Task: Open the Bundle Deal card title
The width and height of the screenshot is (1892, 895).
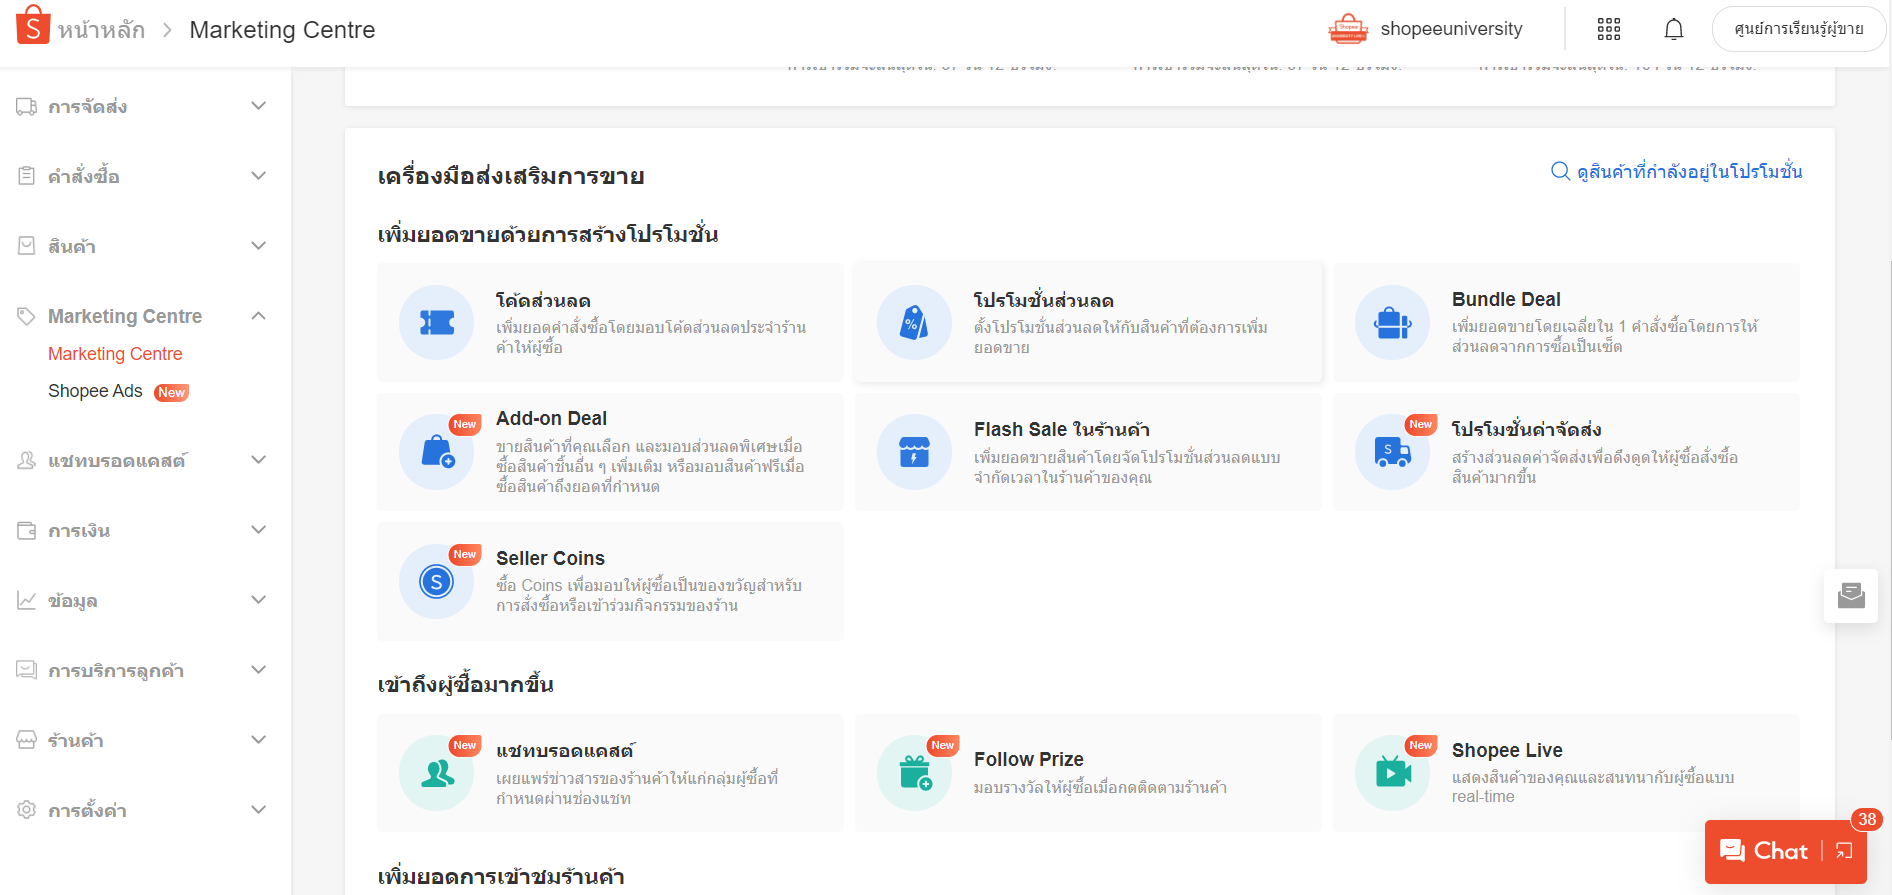Action: click(x=1506, y=299)
